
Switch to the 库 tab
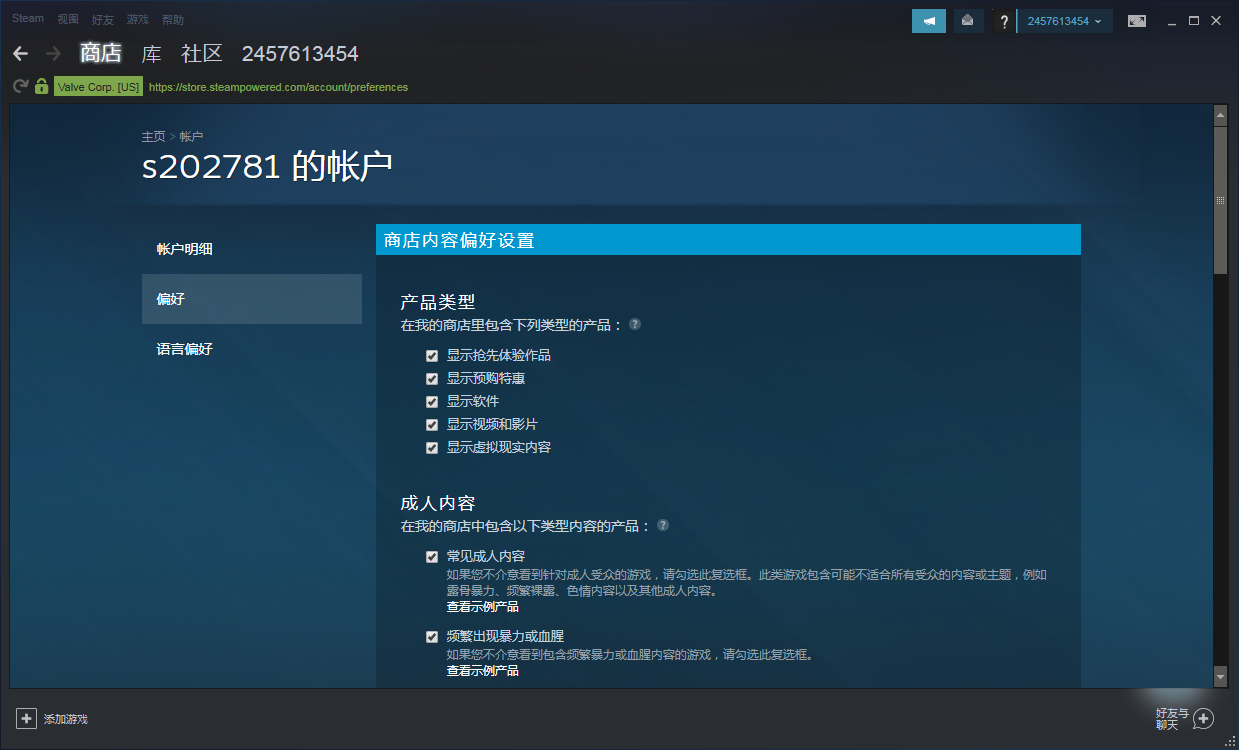(x=151, y=54)
